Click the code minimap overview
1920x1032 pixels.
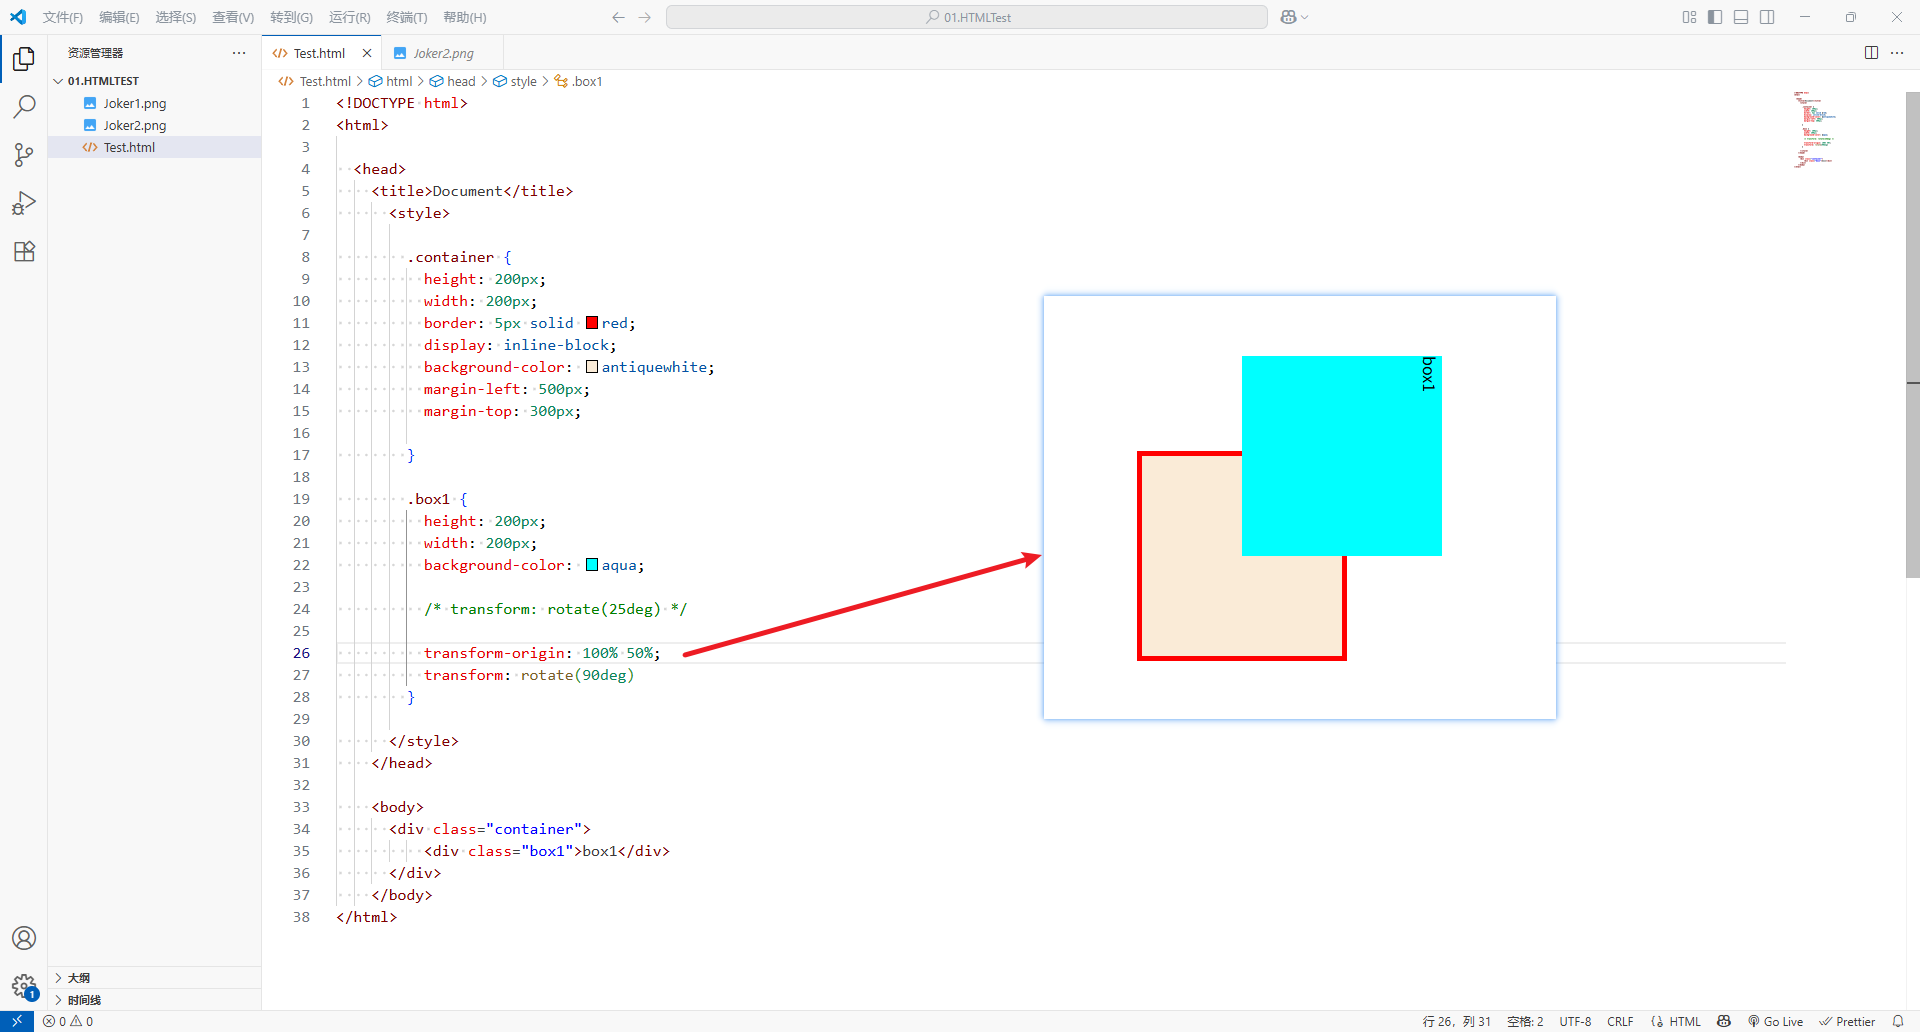point(1815,130)
